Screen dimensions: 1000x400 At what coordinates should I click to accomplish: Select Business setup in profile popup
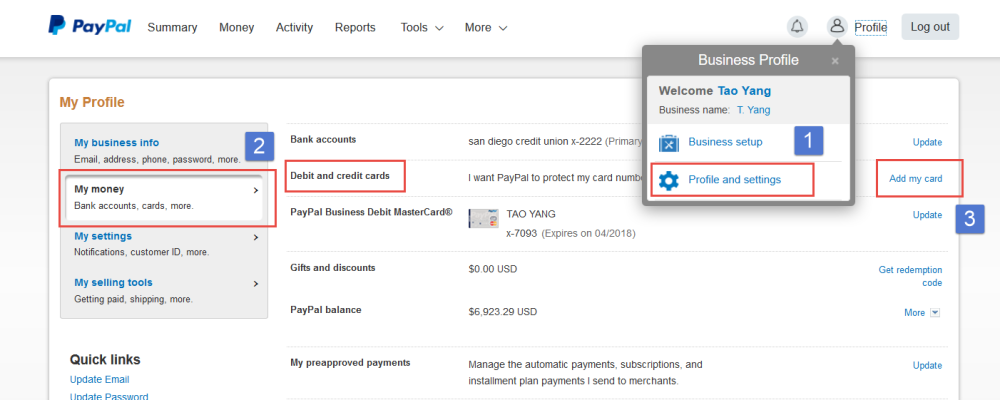725,142
